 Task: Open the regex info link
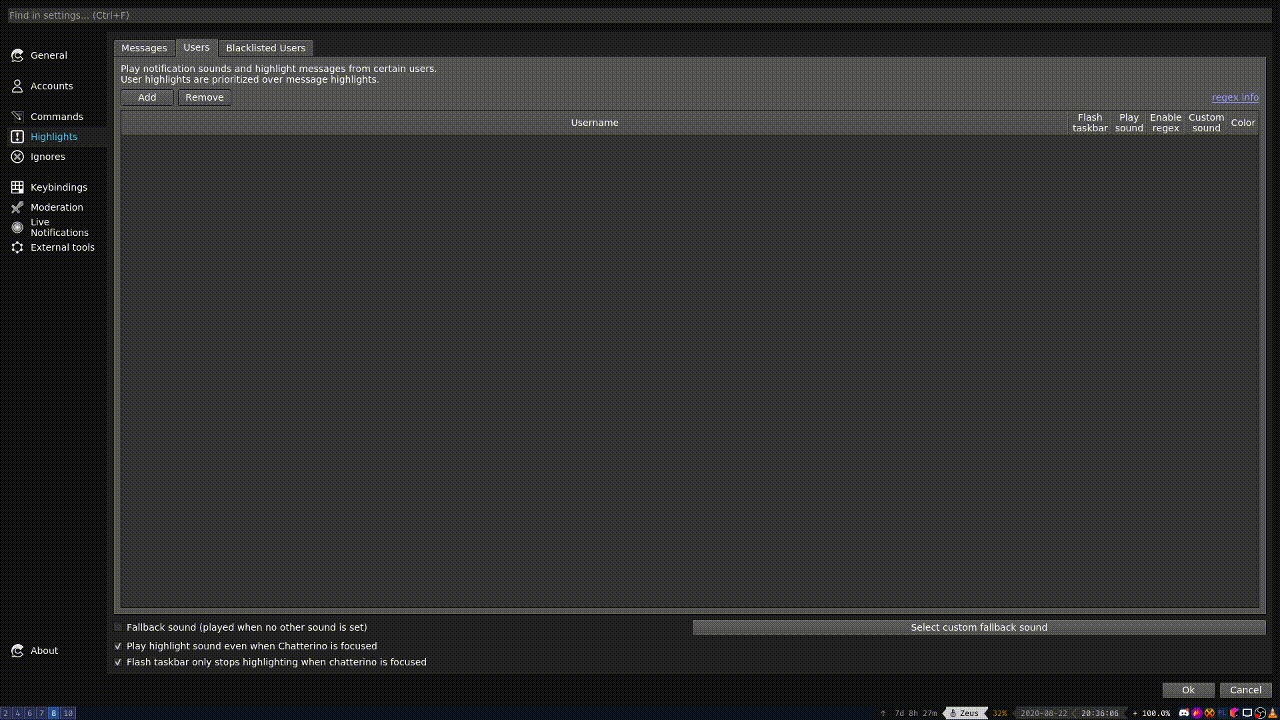point(1234,97)
